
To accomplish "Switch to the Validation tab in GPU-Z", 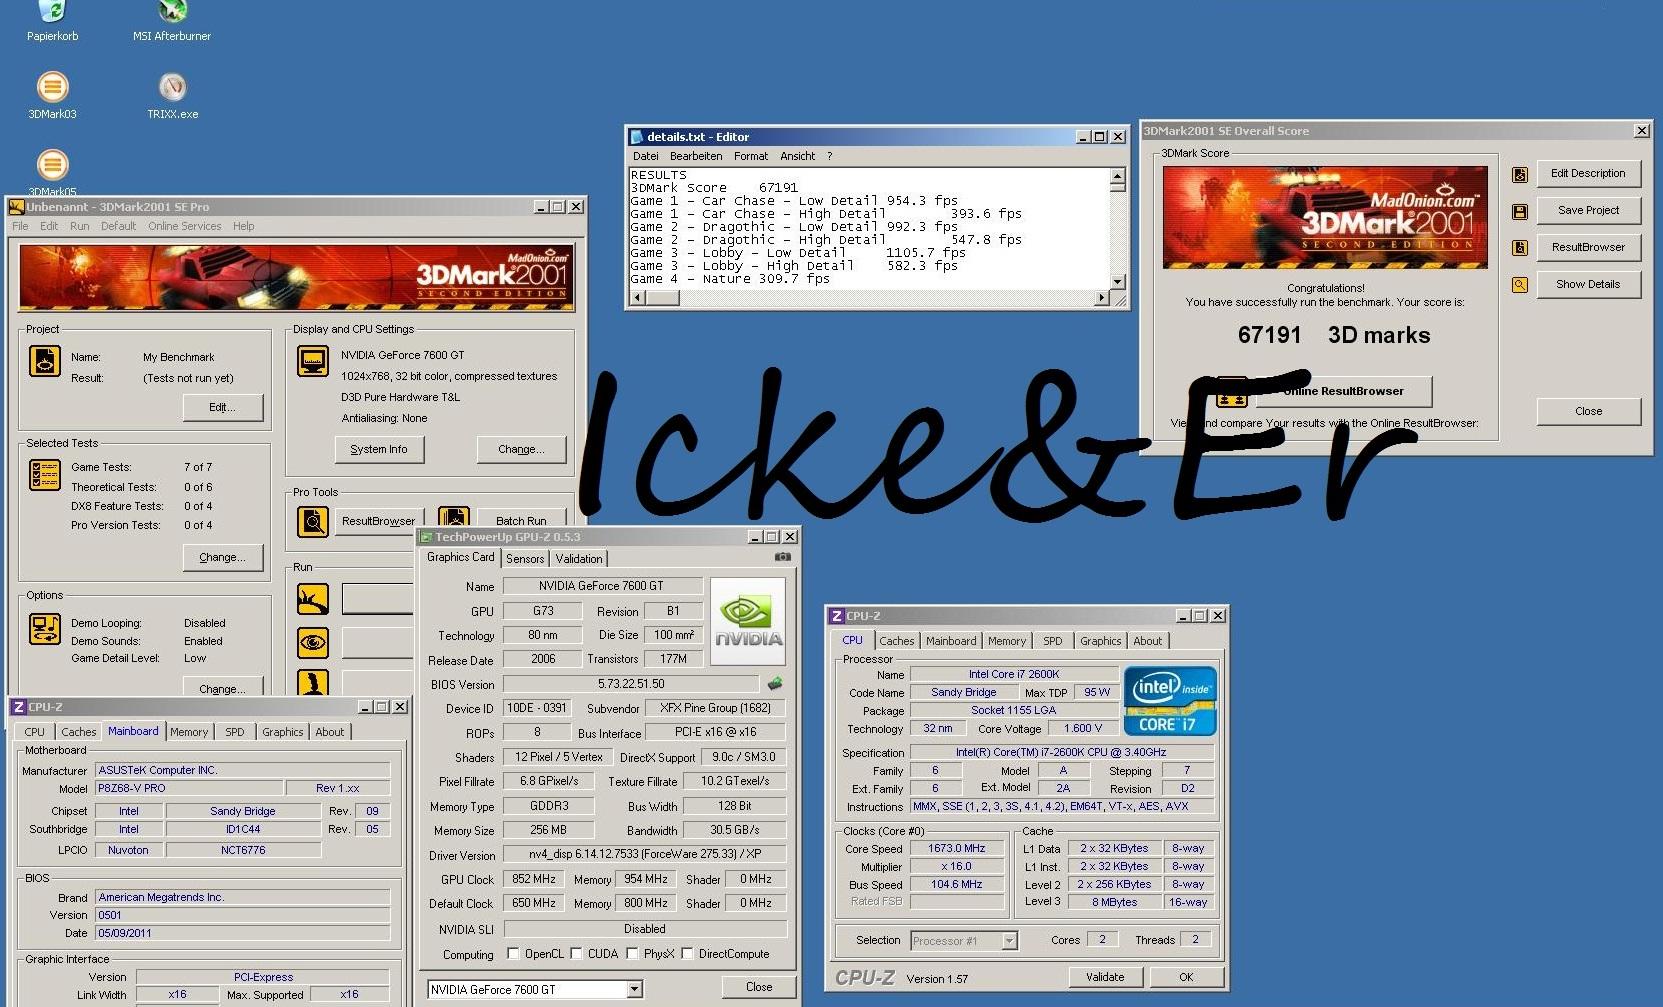I will [x=579, y=559].
